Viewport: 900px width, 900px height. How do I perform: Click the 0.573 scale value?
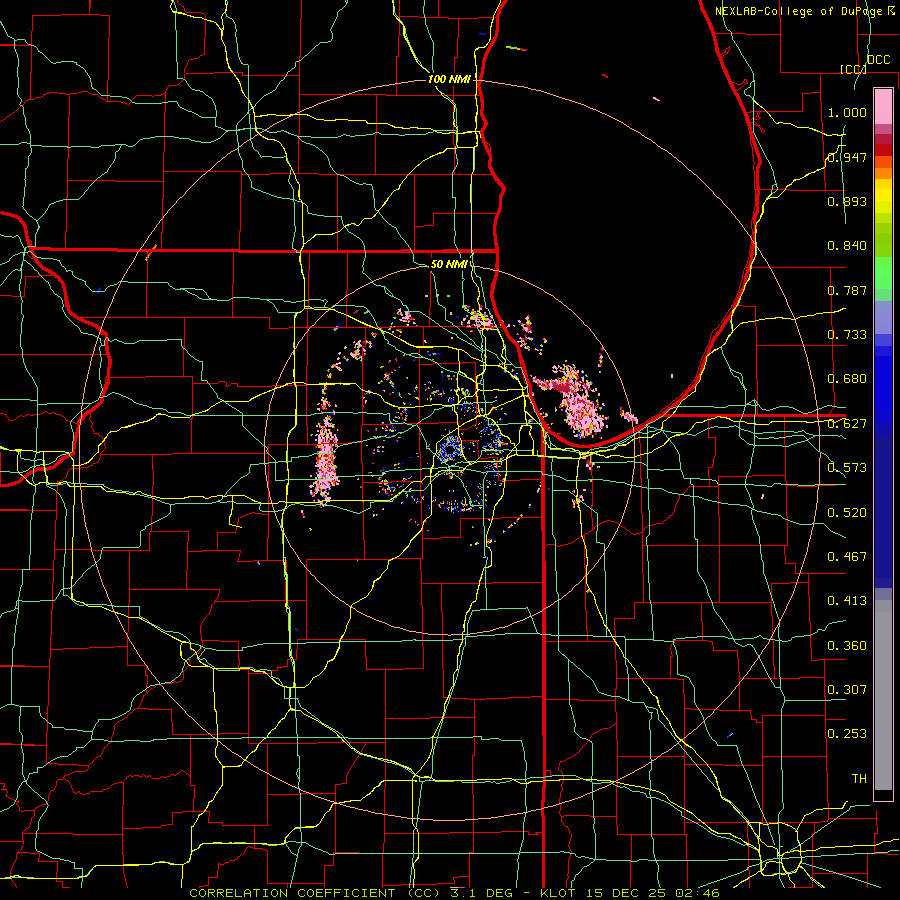point(847,468)
